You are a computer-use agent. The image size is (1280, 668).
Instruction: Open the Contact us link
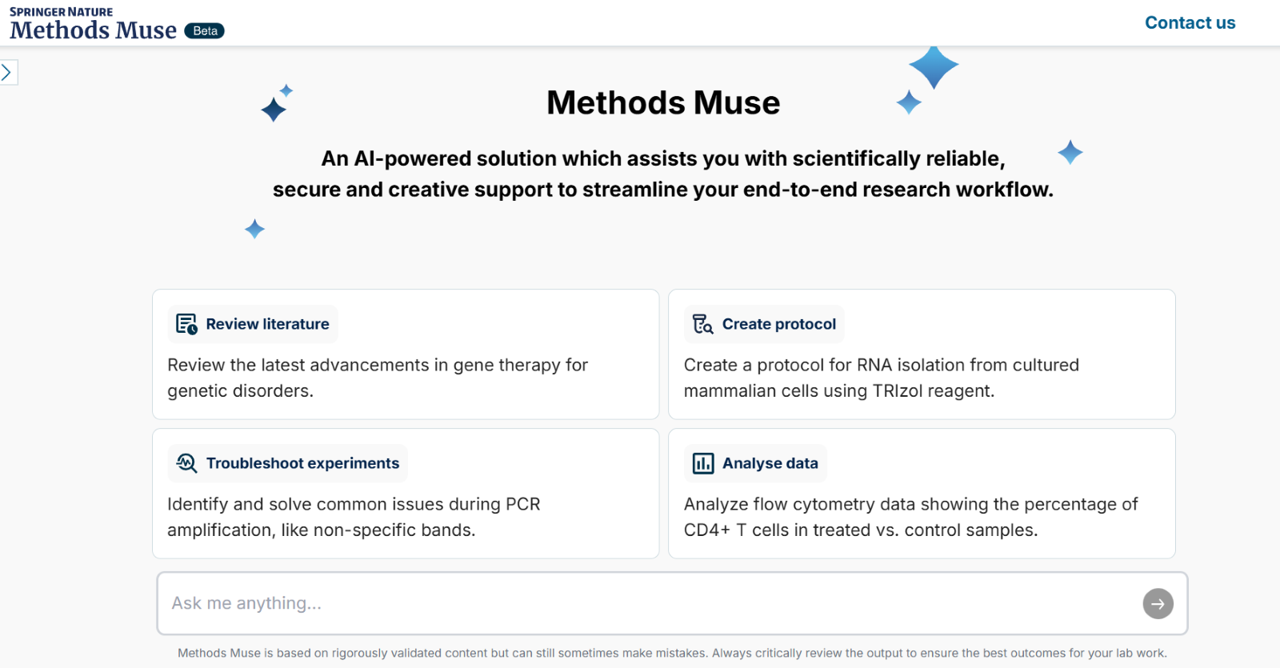[x=1190, y=22]
